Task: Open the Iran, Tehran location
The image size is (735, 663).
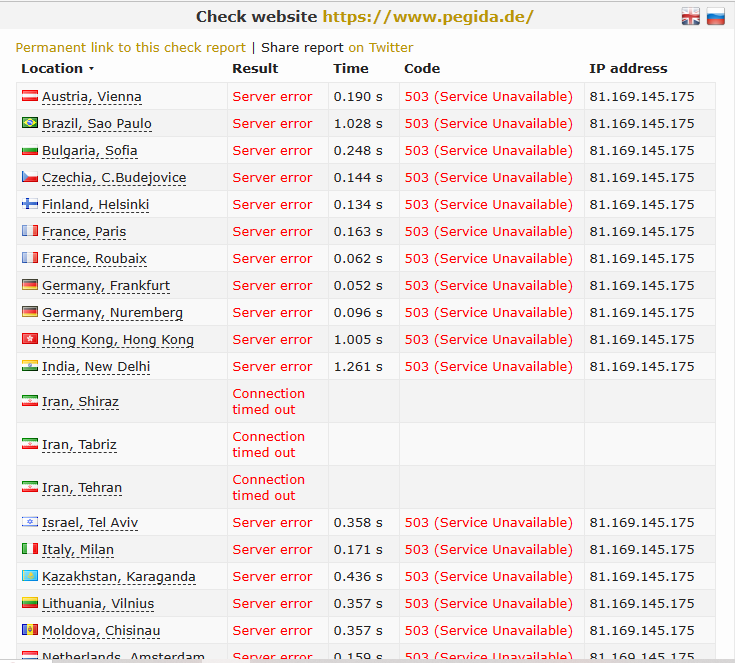Action: (82, 488)
